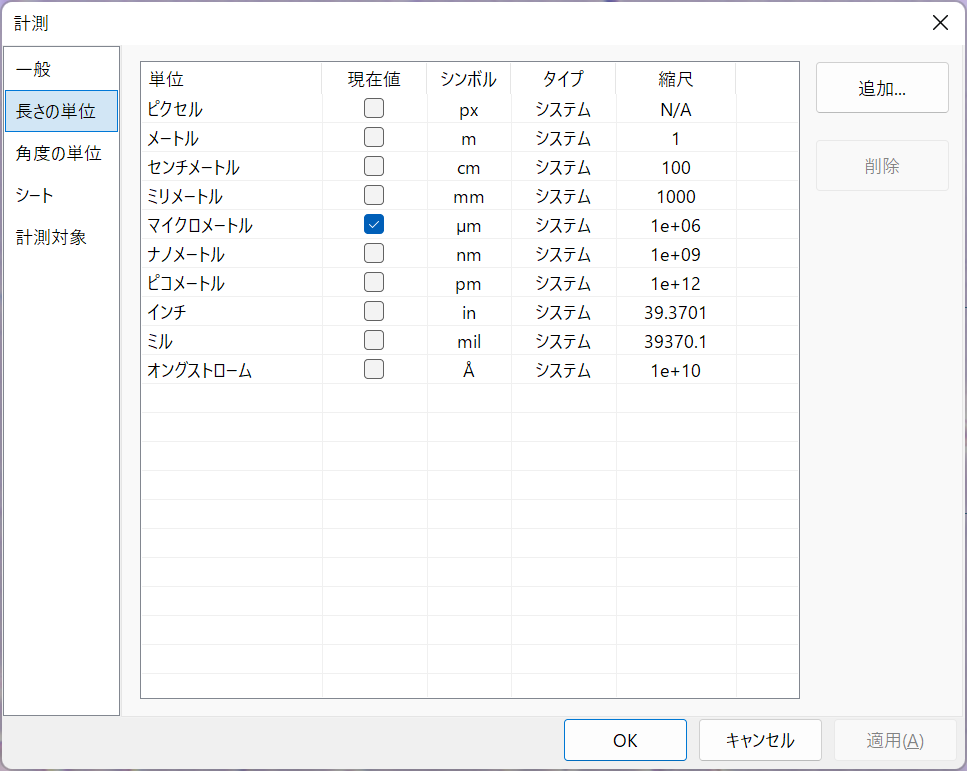This screenshot has width=967, height=771.
Task: Tick the インチ unit checkbox
Action: click(374, 311)
